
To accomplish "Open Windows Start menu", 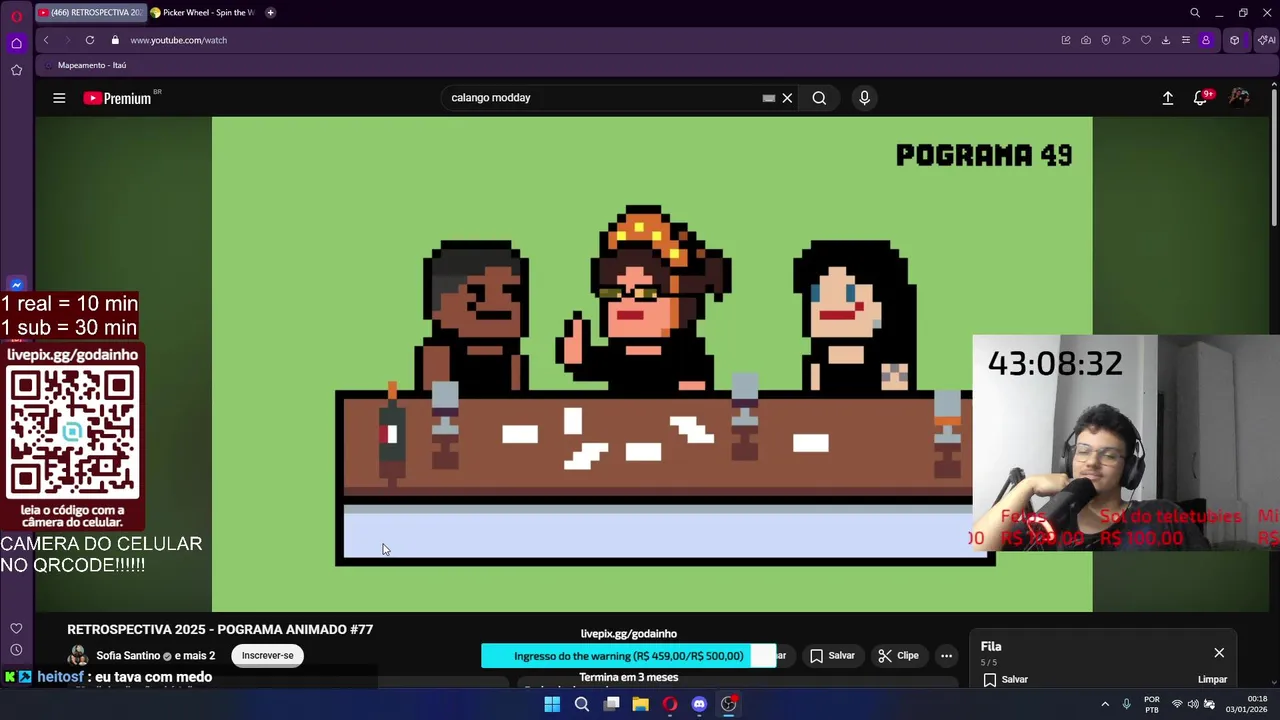I will tap(552, 704).
